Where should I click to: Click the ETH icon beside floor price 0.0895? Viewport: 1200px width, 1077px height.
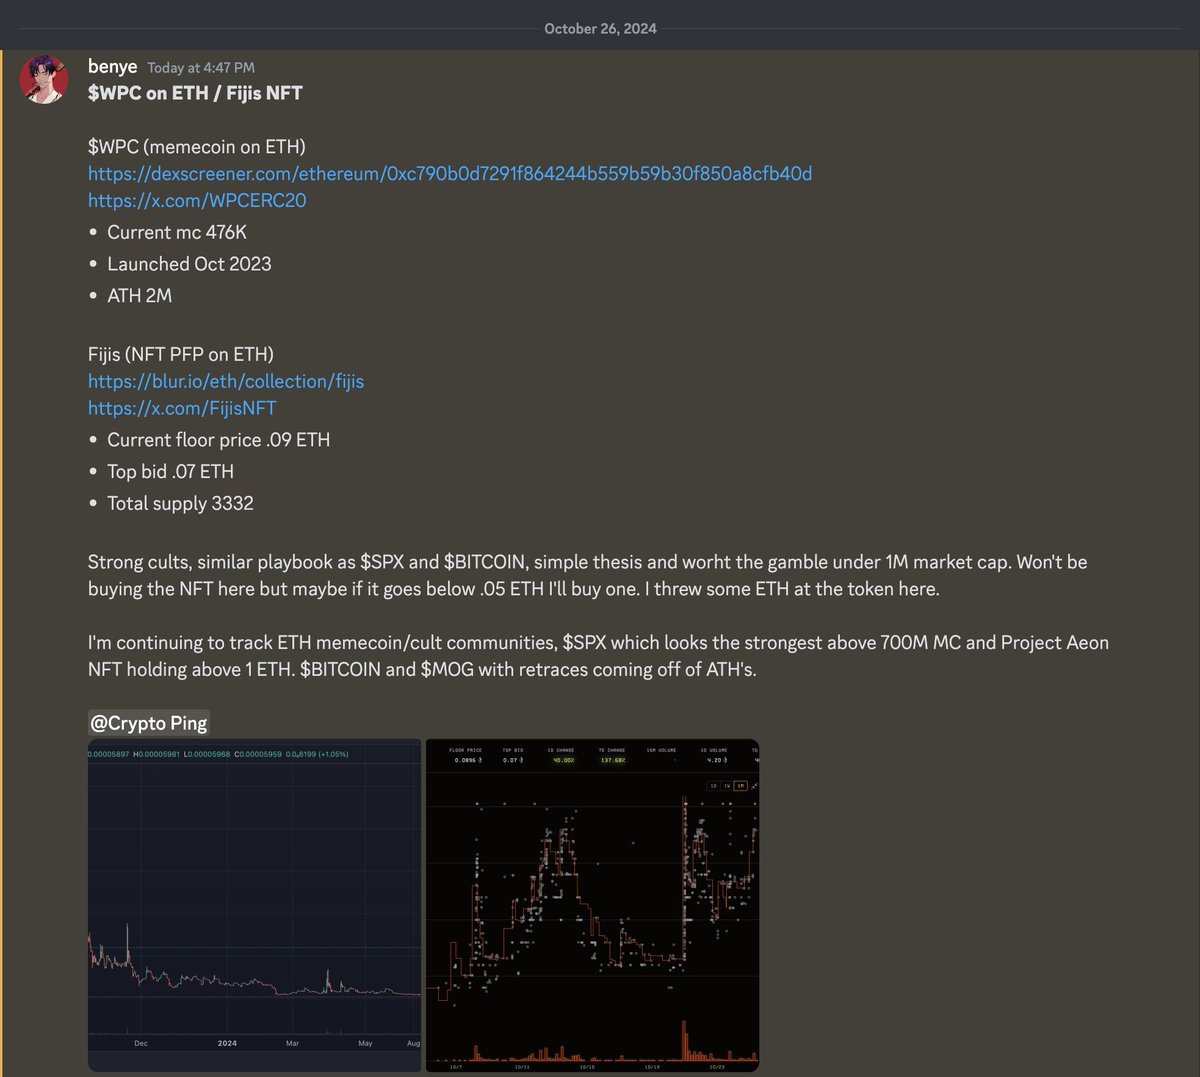(x=481, y=760)
